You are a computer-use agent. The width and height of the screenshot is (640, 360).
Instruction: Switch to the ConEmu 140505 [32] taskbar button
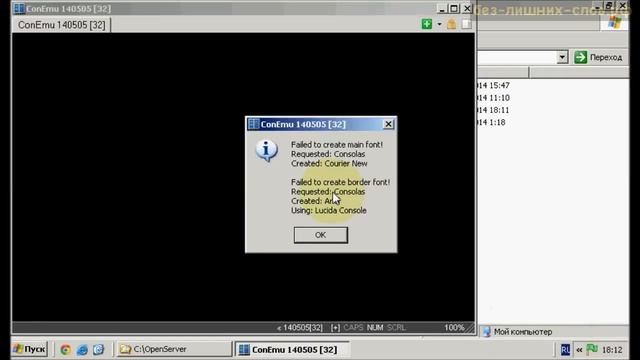click(x=292, y=350)
